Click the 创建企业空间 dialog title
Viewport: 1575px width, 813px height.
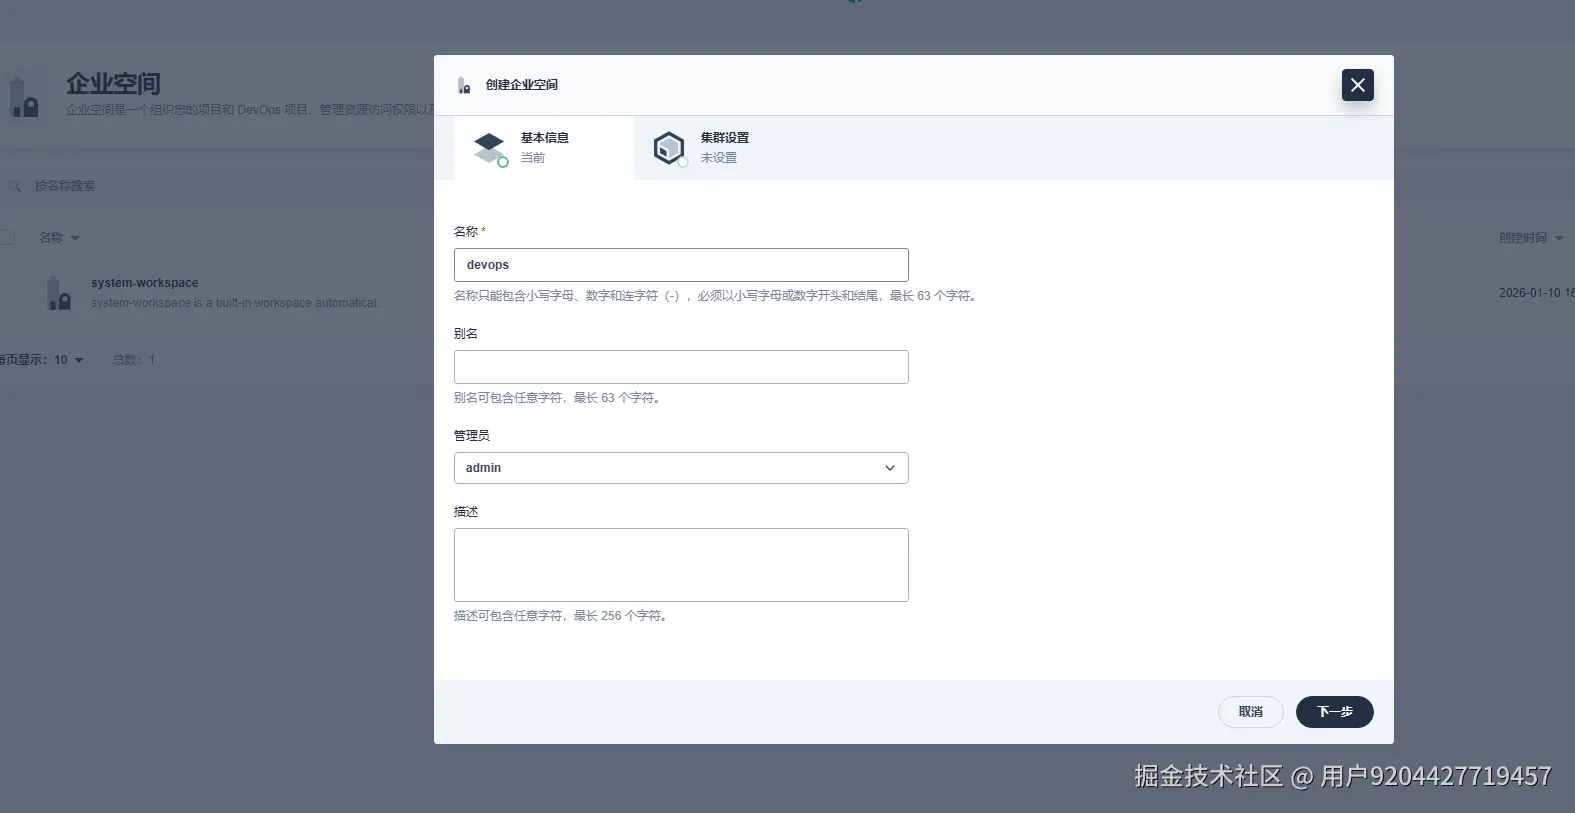[x=522, y=85]
